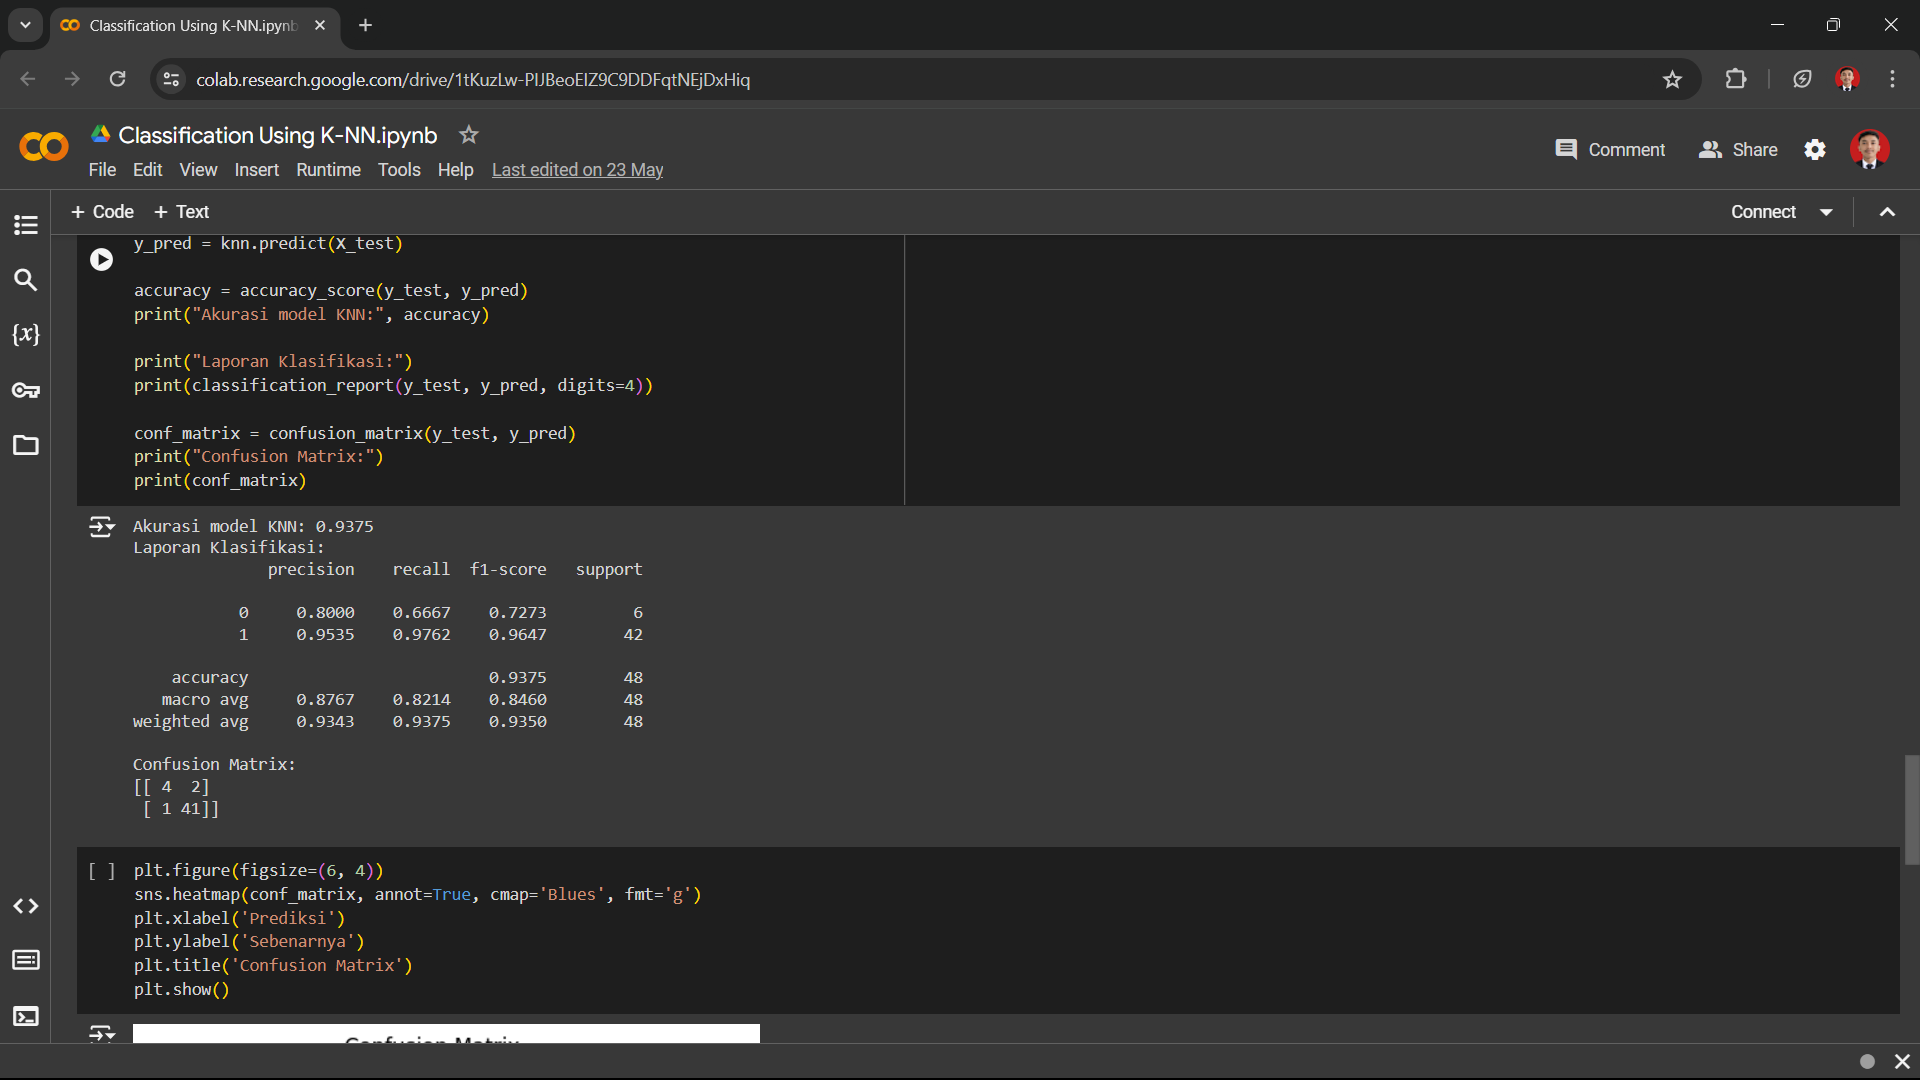Viewport: 1920px width, 1080px height.
Task: Open the Table of contents sidebar icon
Action: [x=26, y=225]
